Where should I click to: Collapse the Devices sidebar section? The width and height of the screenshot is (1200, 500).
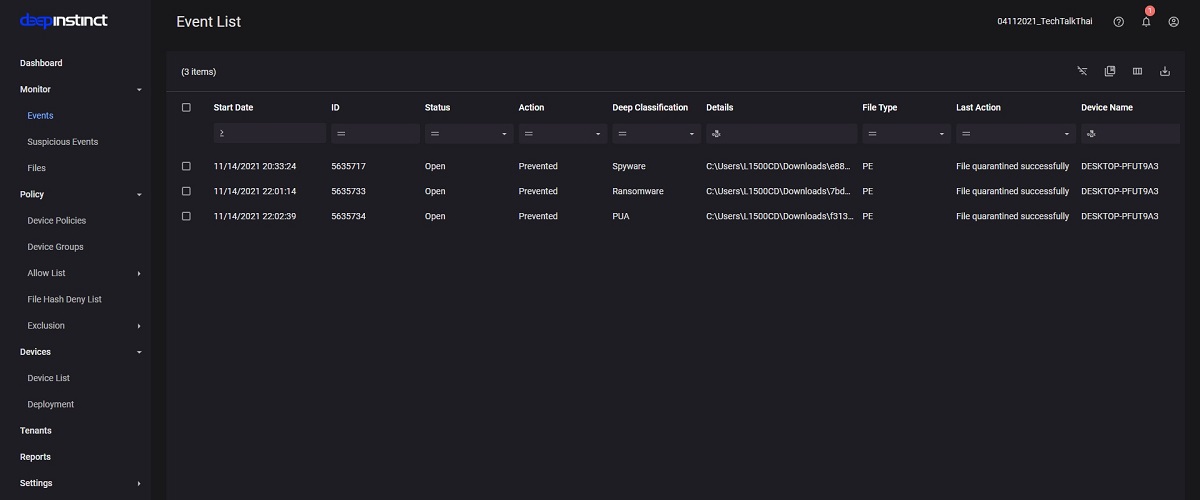(139, 352)
